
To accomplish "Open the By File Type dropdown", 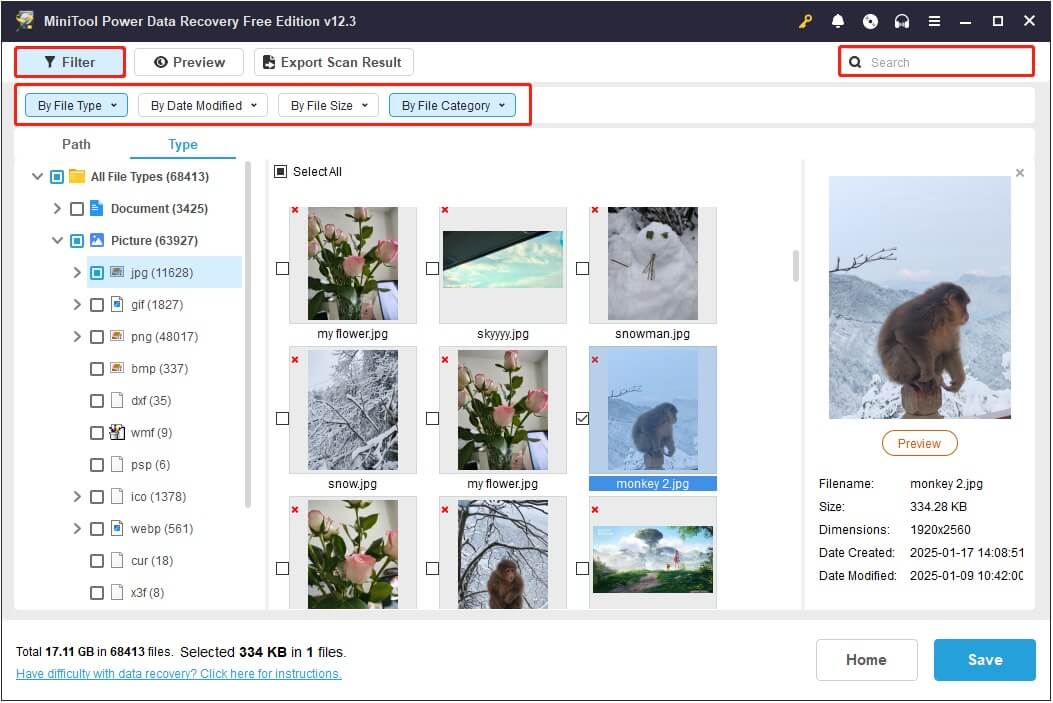I will click(77, 105).
